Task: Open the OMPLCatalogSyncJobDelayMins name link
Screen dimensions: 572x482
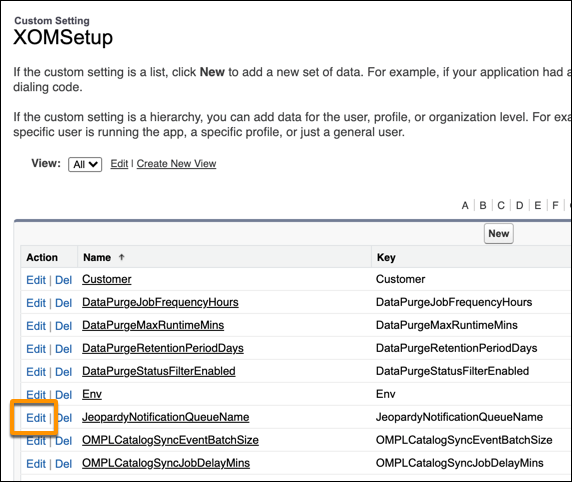Action: tap(166, 463)
